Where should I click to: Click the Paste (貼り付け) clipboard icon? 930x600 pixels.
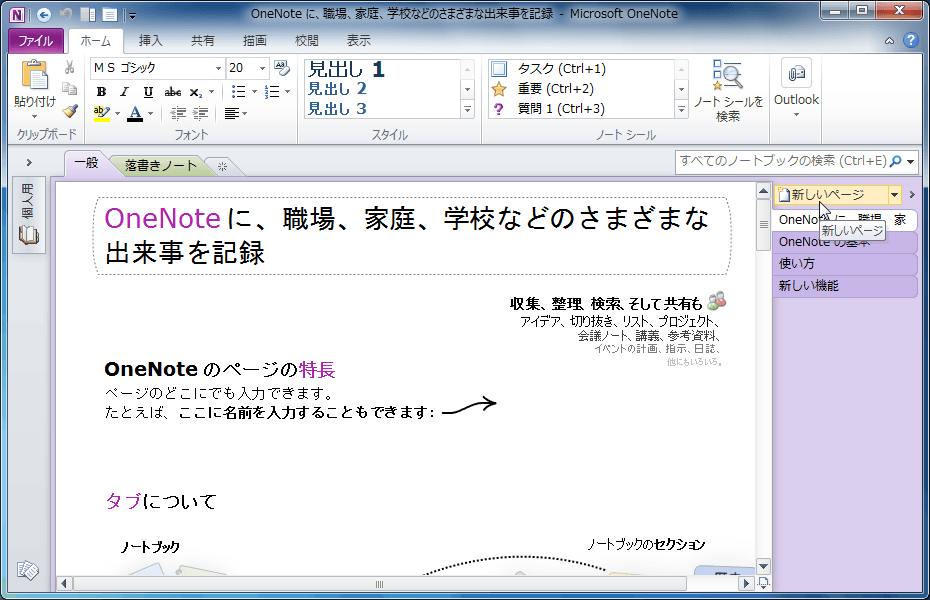[34, 76]
